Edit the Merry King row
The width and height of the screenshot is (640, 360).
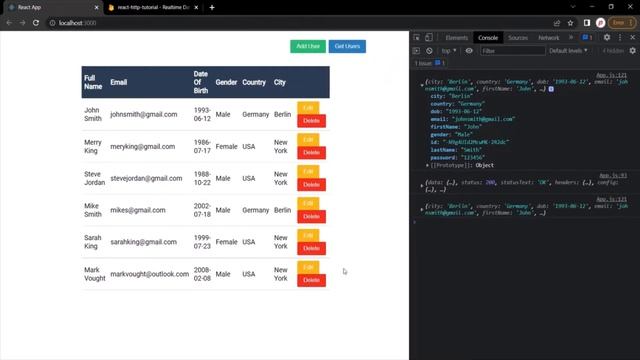pos(308,140)
